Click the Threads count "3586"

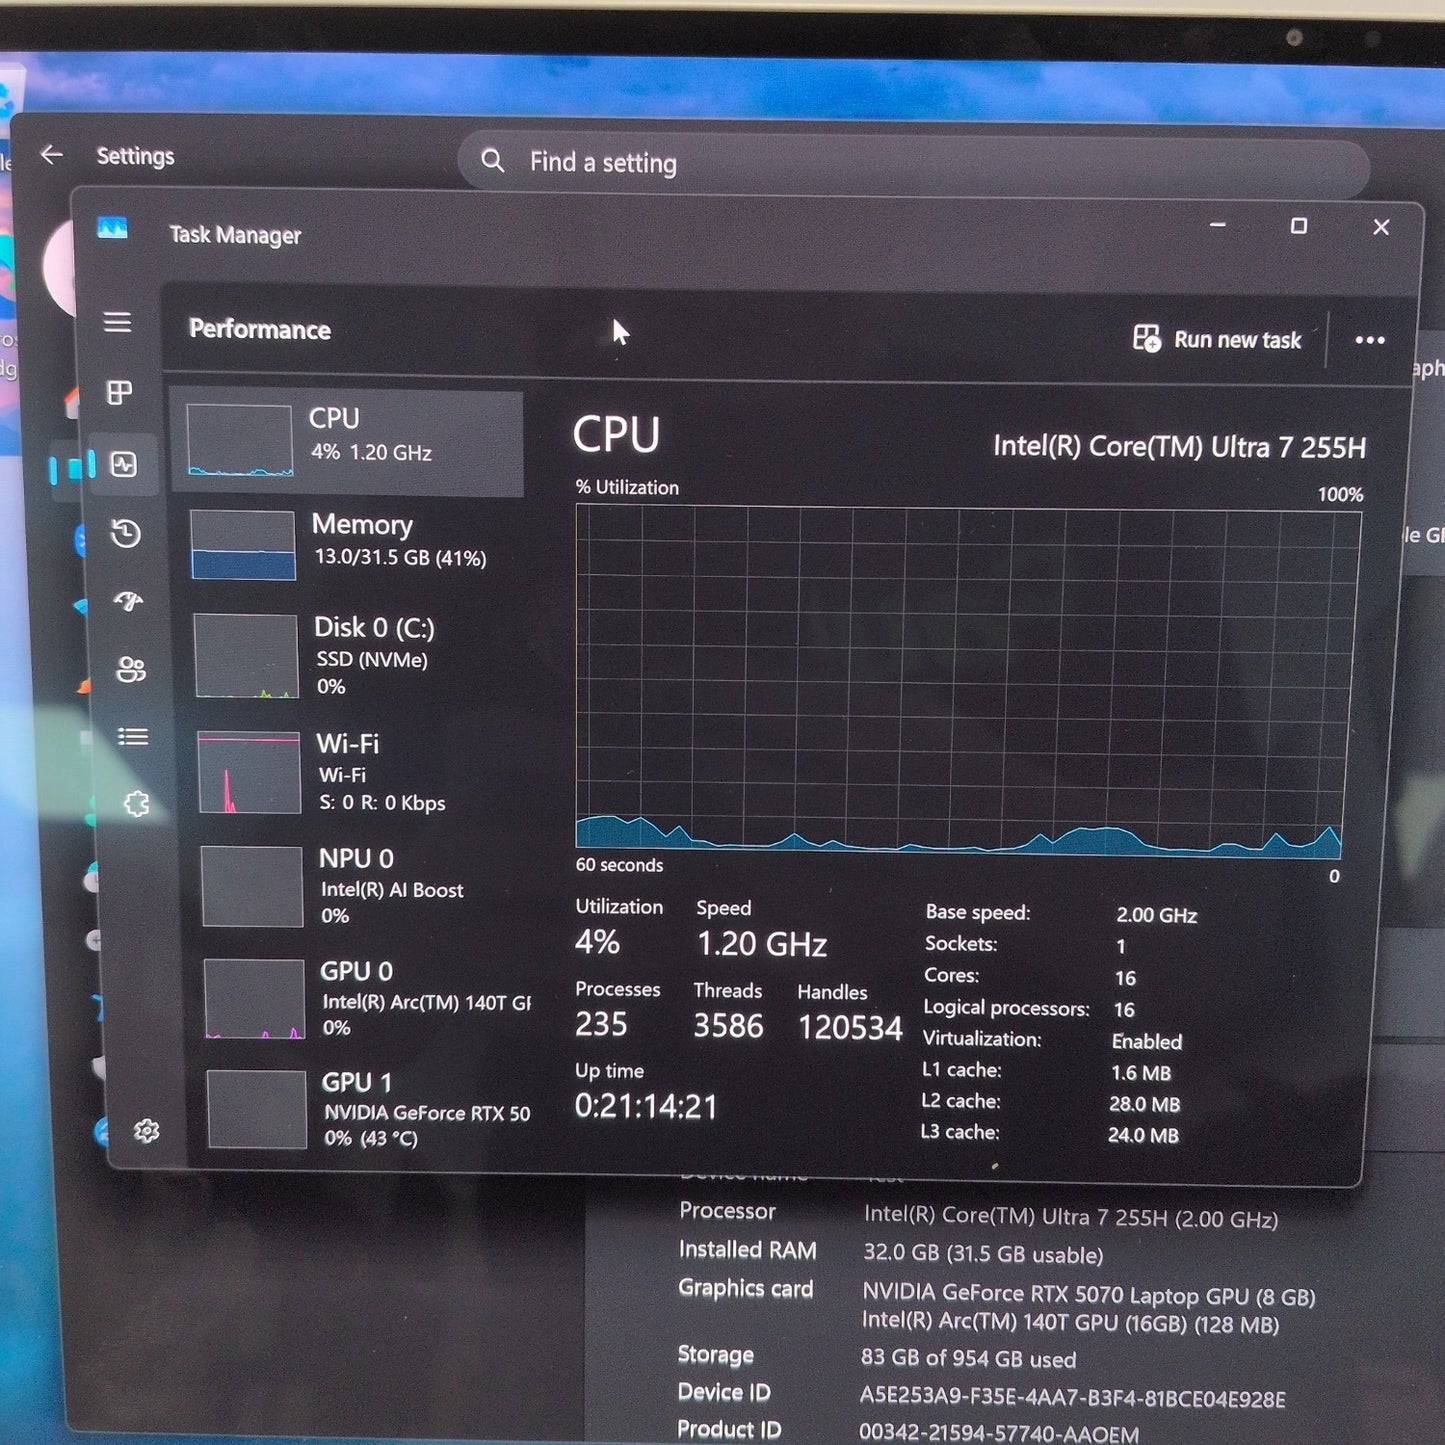728,1026
